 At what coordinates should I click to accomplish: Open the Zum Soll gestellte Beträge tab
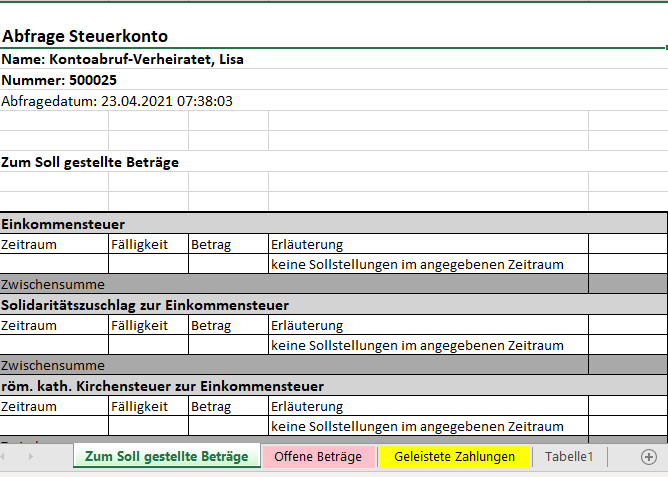pyautogui.click(x=167, y=456)
